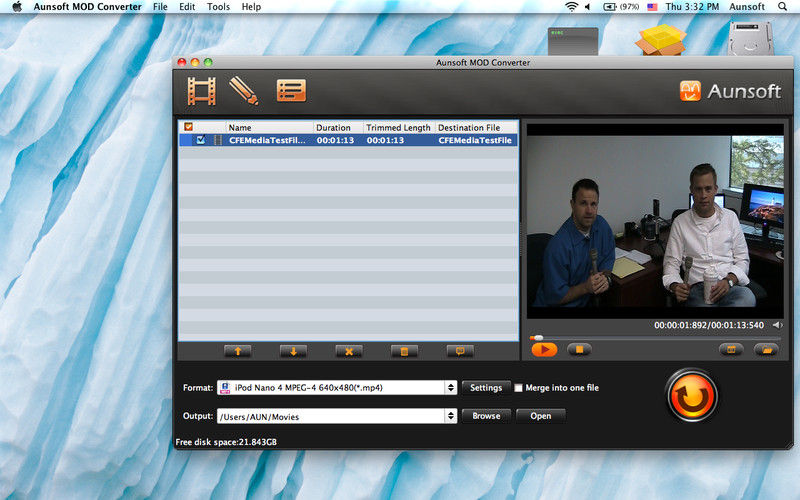Move selected file up with arrow button
Screen dimensions: 800x500
[238, 351]
